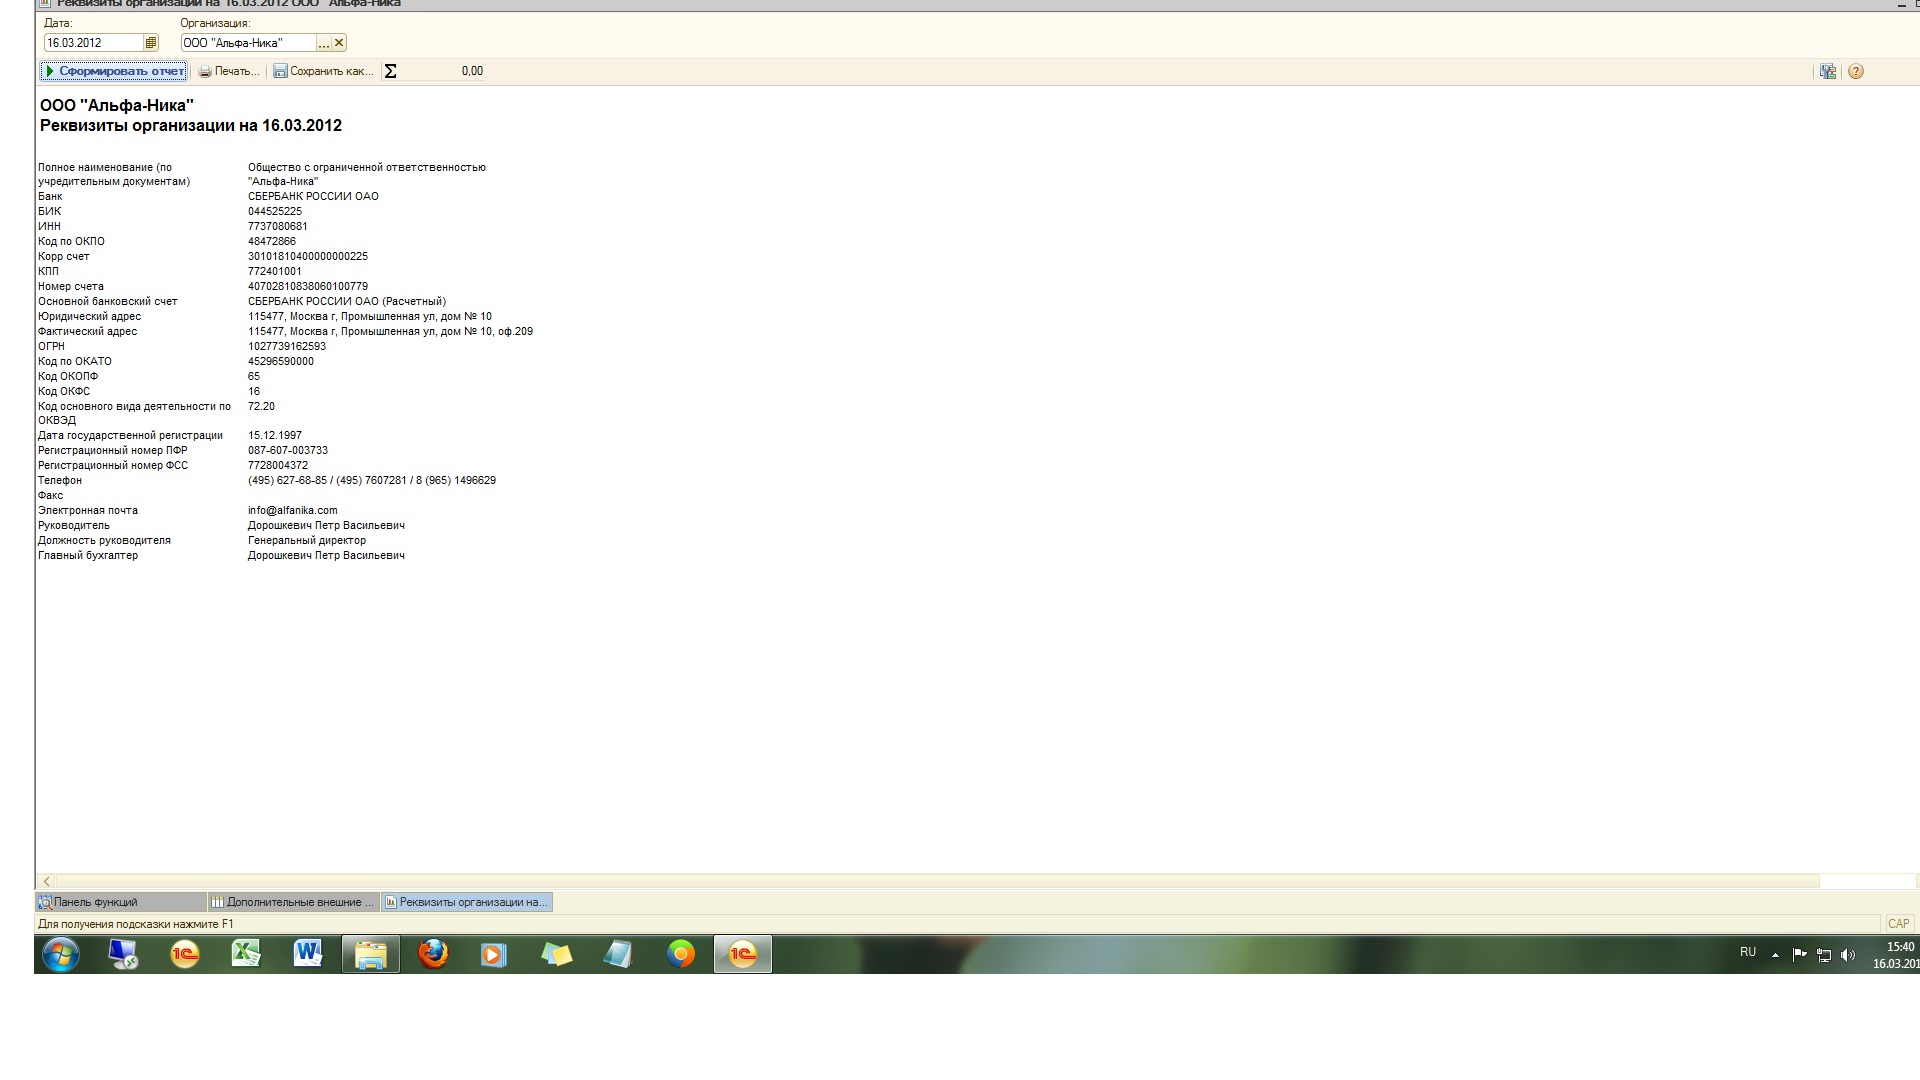Click the ИНН value 7737080681
The image size is (1920, 1080).
278,226
